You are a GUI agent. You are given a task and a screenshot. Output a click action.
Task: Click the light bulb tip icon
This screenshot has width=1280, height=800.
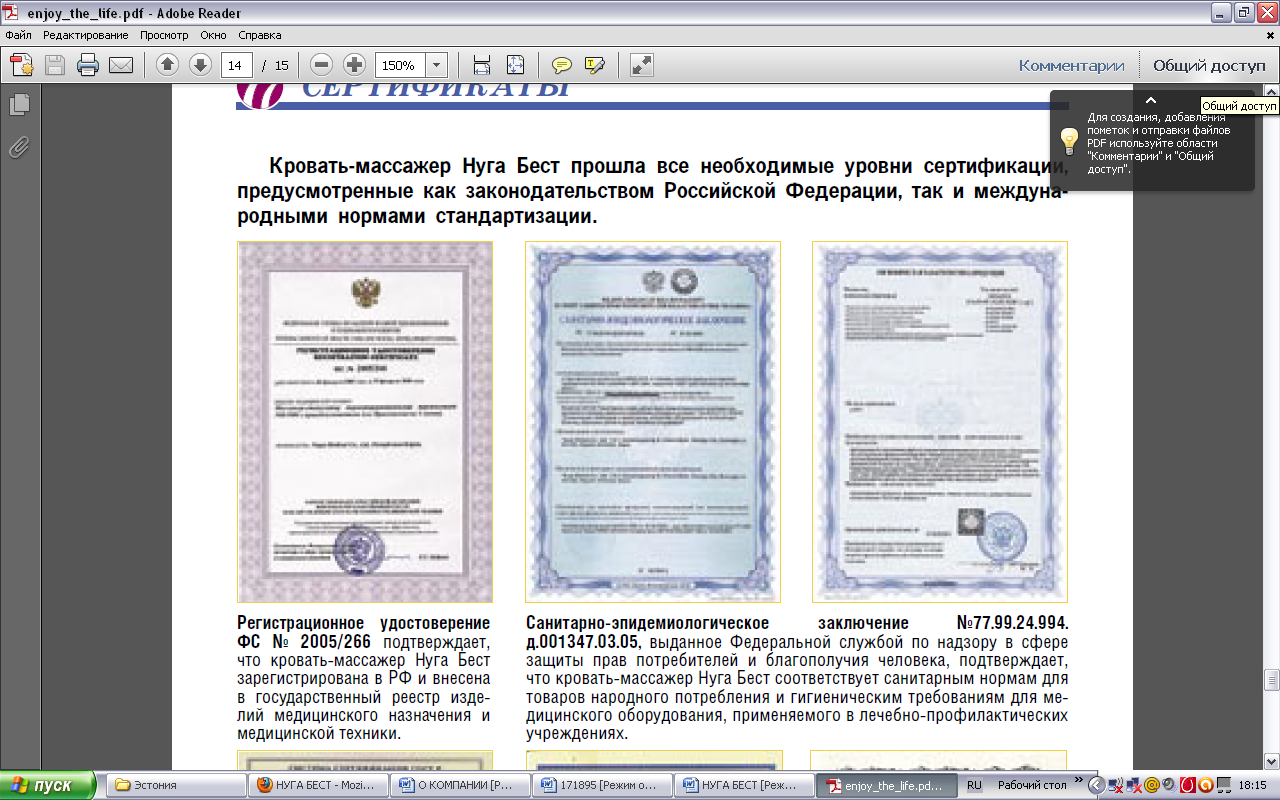[1068, 140]
